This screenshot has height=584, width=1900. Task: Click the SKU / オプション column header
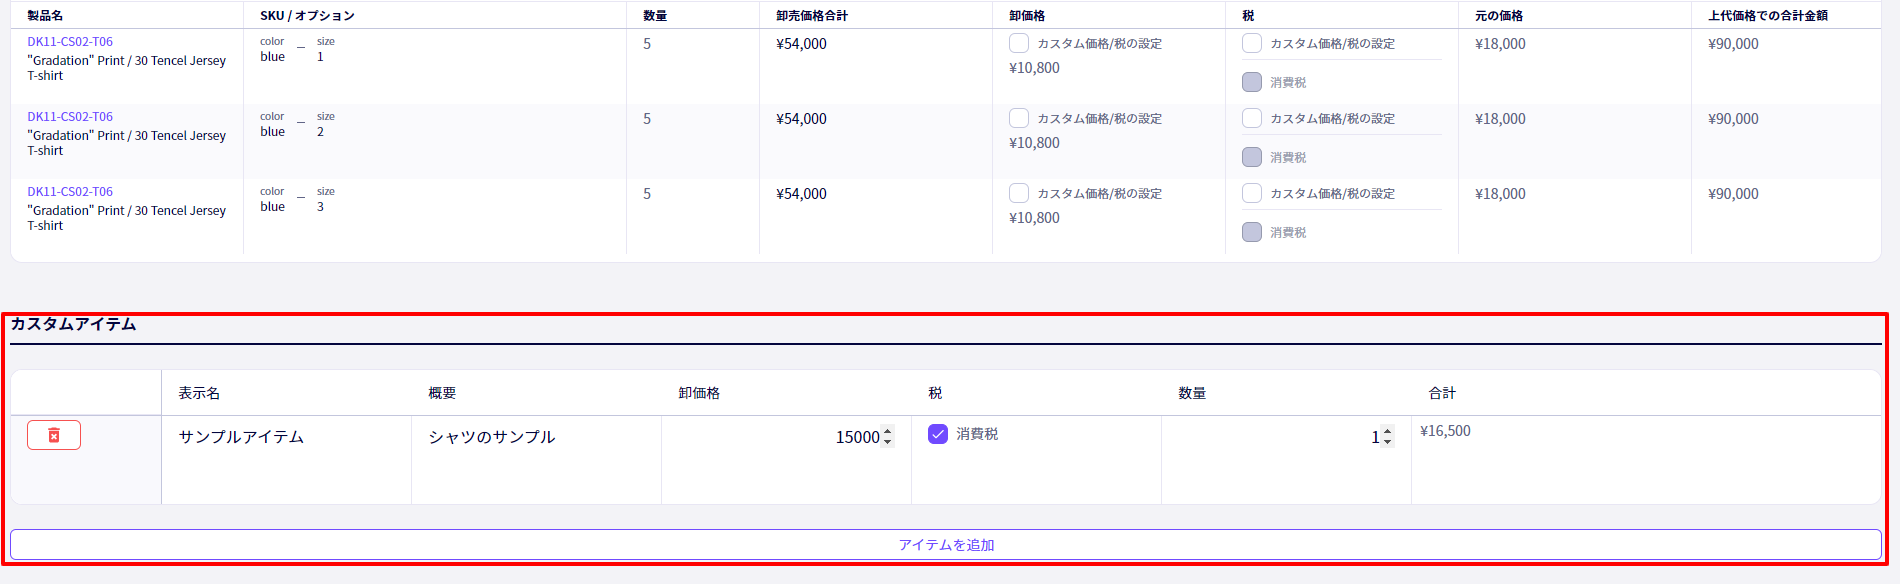307,16
